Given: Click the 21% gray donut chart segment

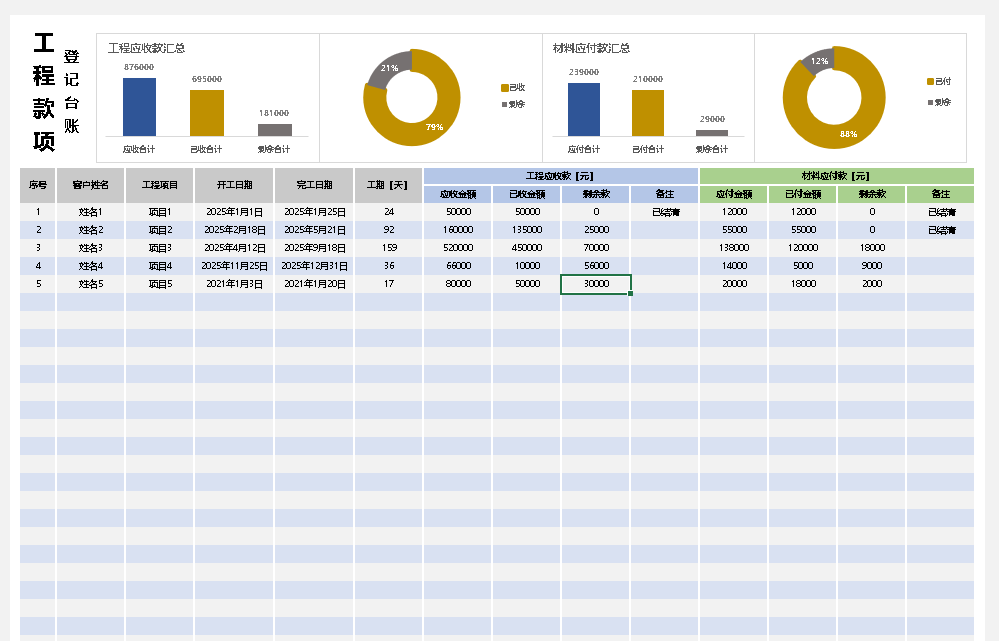Looking at the screenshot, I should click(x=386, y=67).
